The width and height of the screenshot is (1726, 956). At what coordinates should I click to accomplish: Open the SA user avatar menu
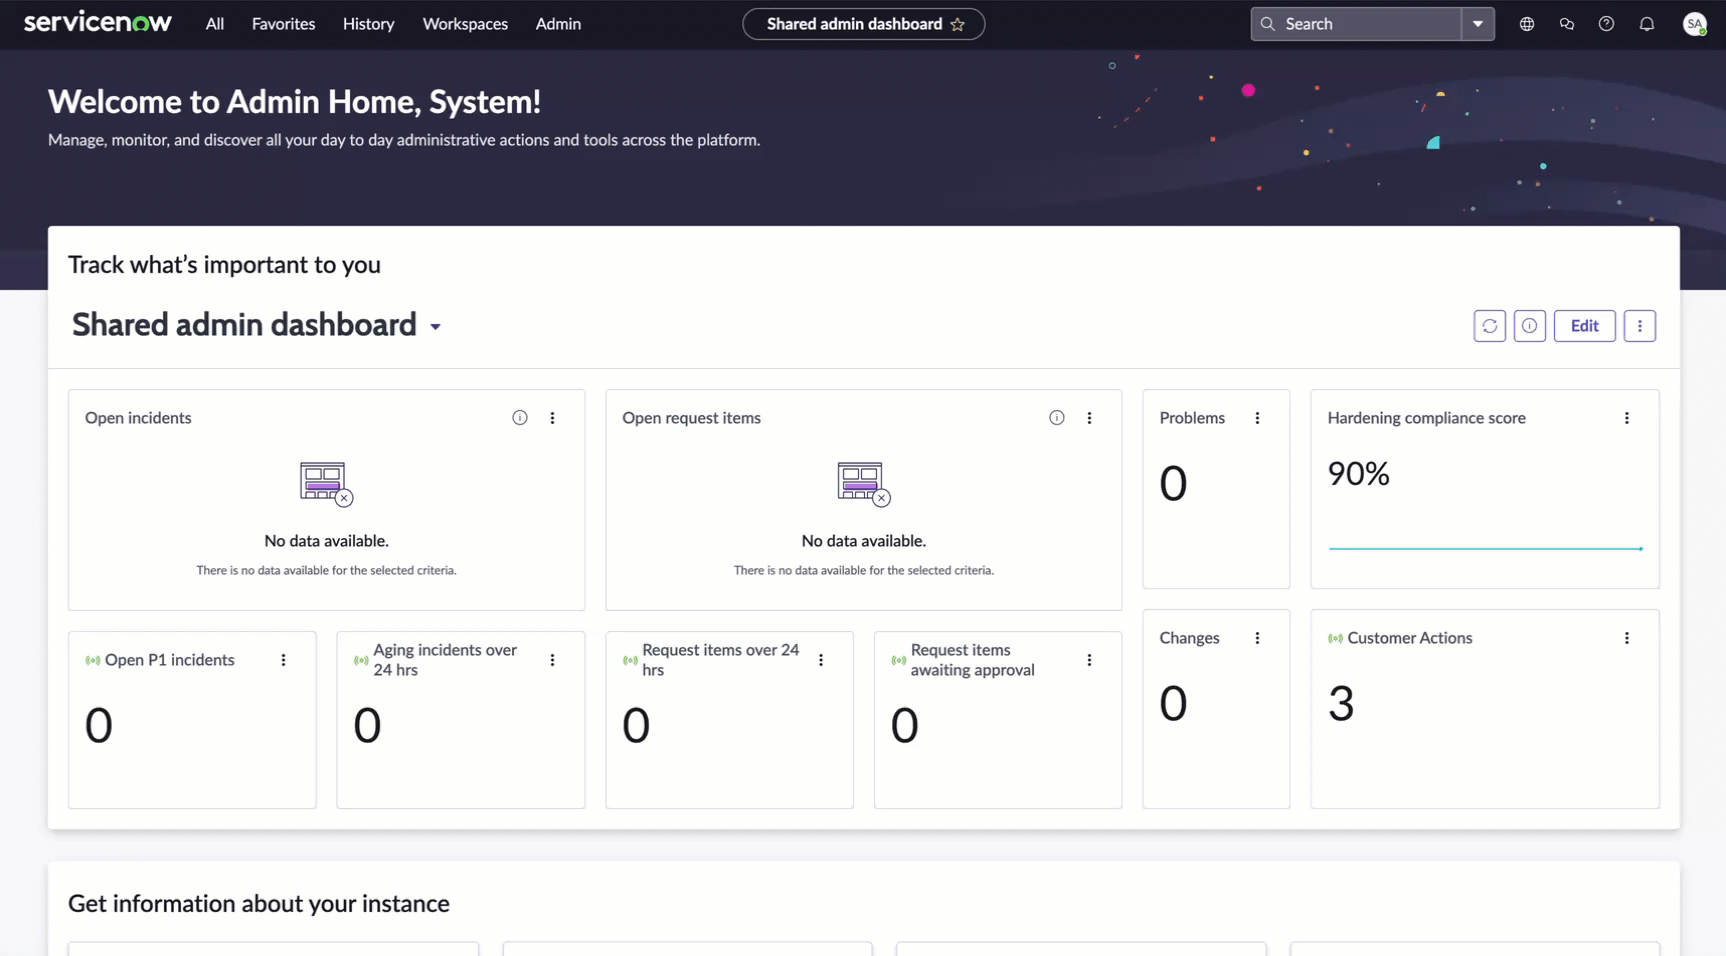[x=1695, y=24]
